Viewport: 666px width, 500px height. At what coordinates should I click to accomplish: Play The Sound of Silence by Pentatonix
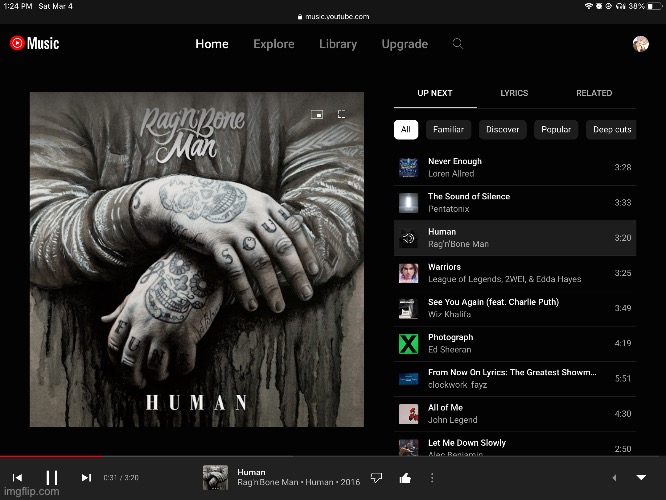pos(515,203)
